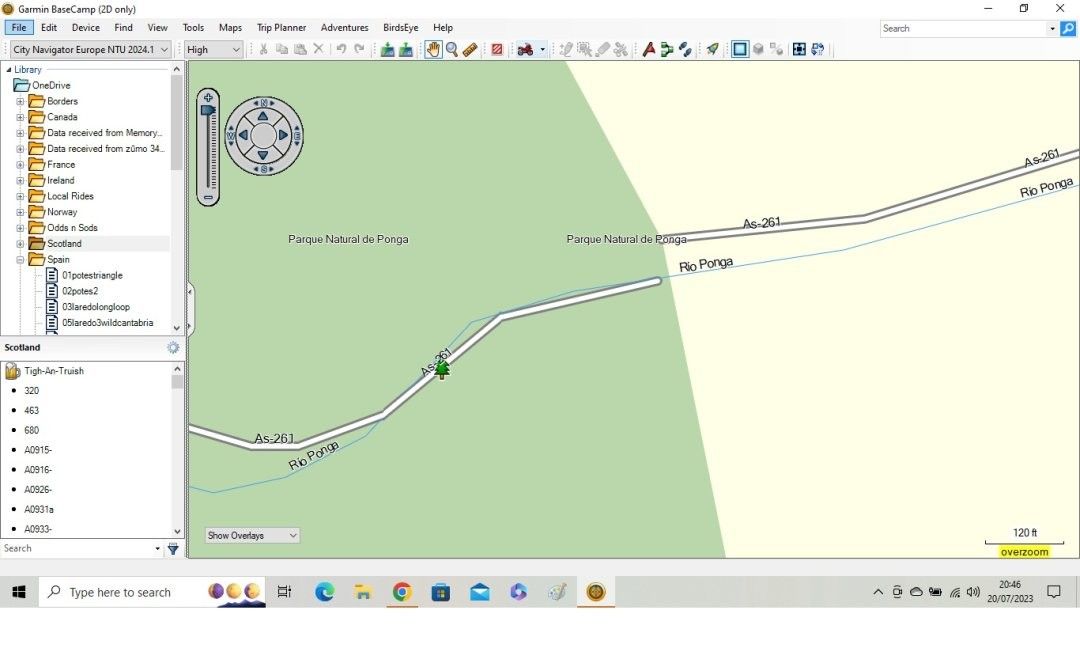Expand the France folder

(x=20, y=165)
